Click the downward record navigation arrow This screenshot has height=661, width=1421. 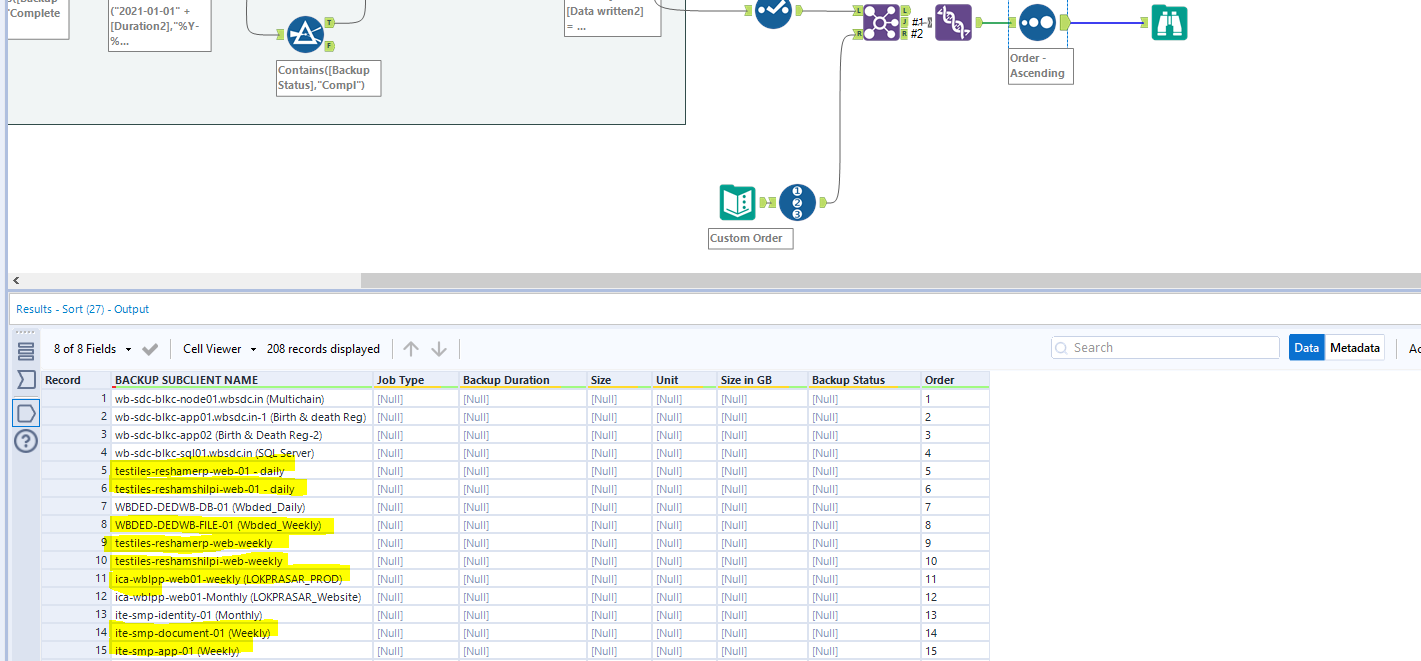pos(439,348)
